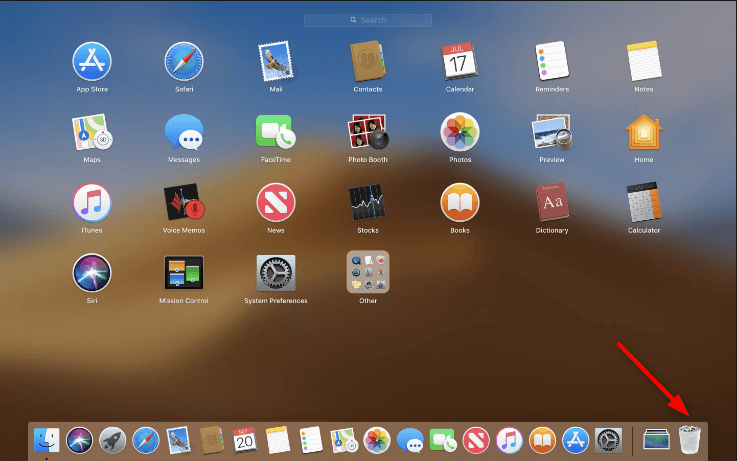The width and height of the screenshot is (737, 461).
Task: Open News icon in the Dock
Action: coord(476,440)
